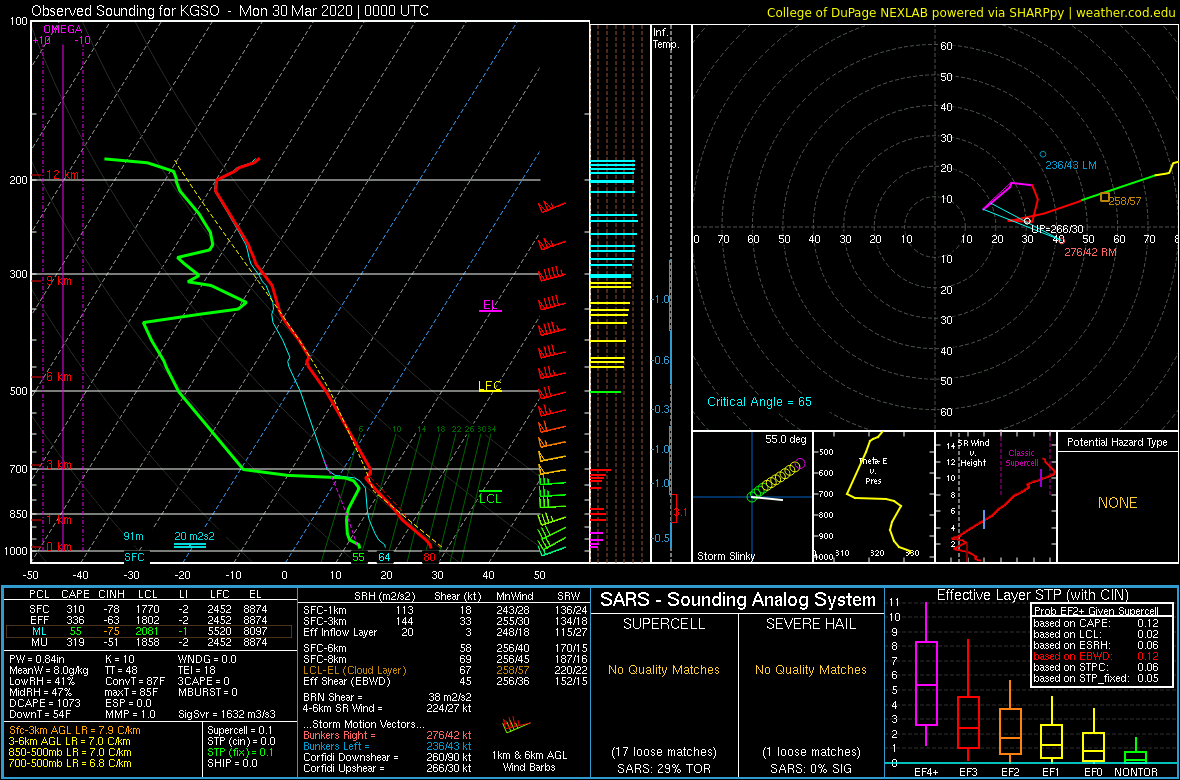
Task: Select the highlighted ML parcel row
Action: tap(149, 631)
